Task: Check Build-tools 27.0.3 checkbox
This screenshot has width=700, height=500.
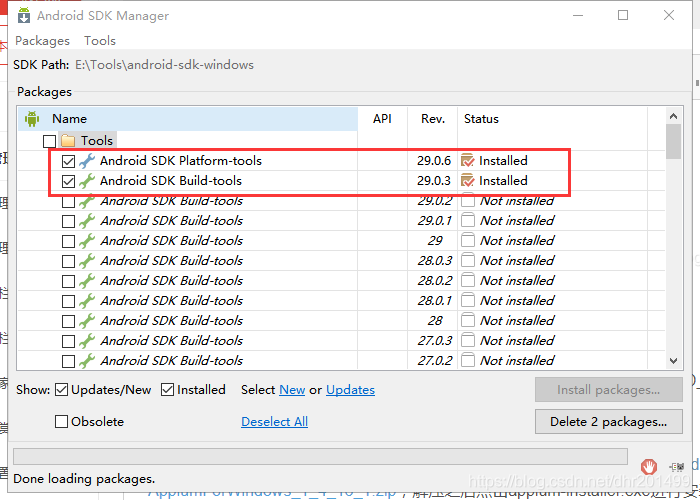Action: click(x=68, y=341)
